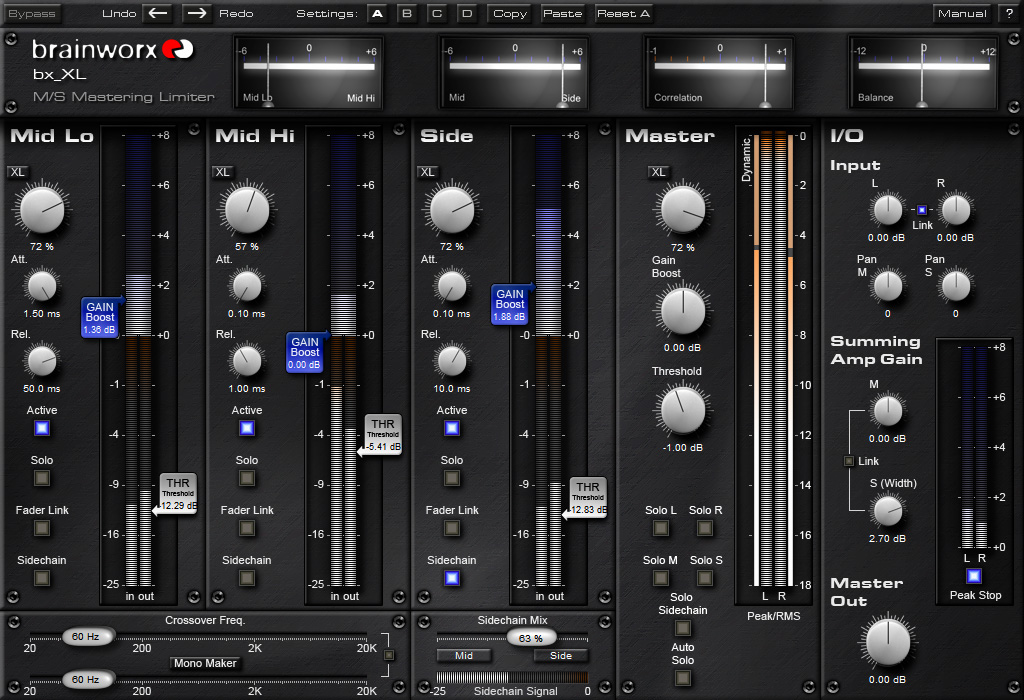
Task: Click the Side Release knob
Action: tap(452, 361)
